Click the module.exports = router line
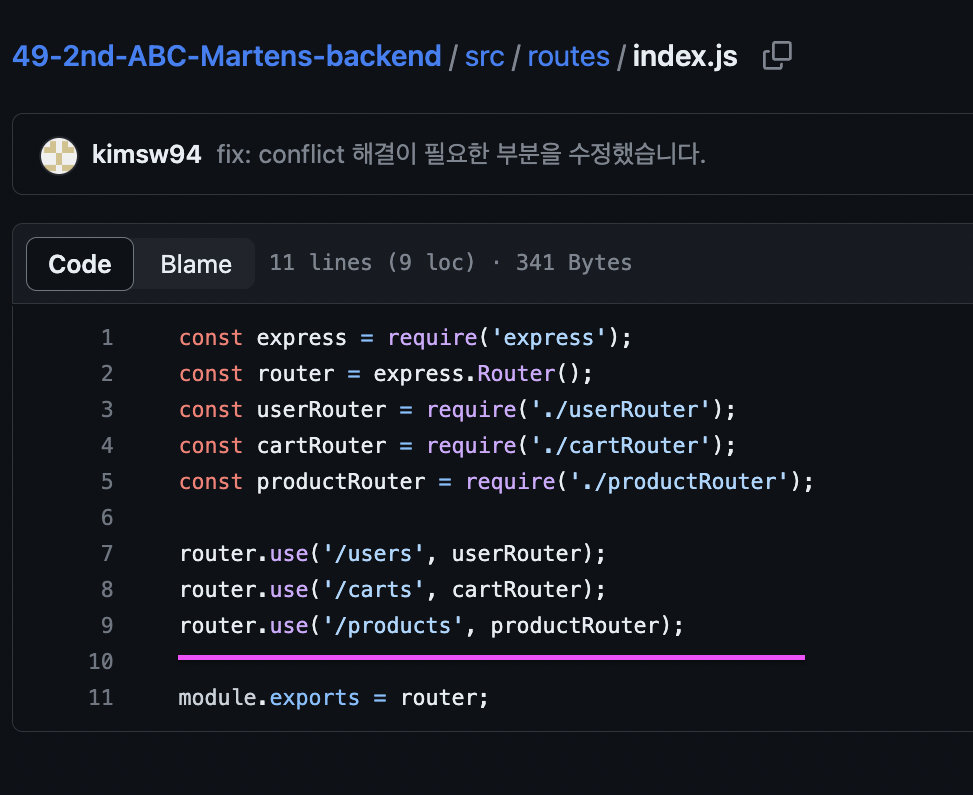 [x=333, y=698]
